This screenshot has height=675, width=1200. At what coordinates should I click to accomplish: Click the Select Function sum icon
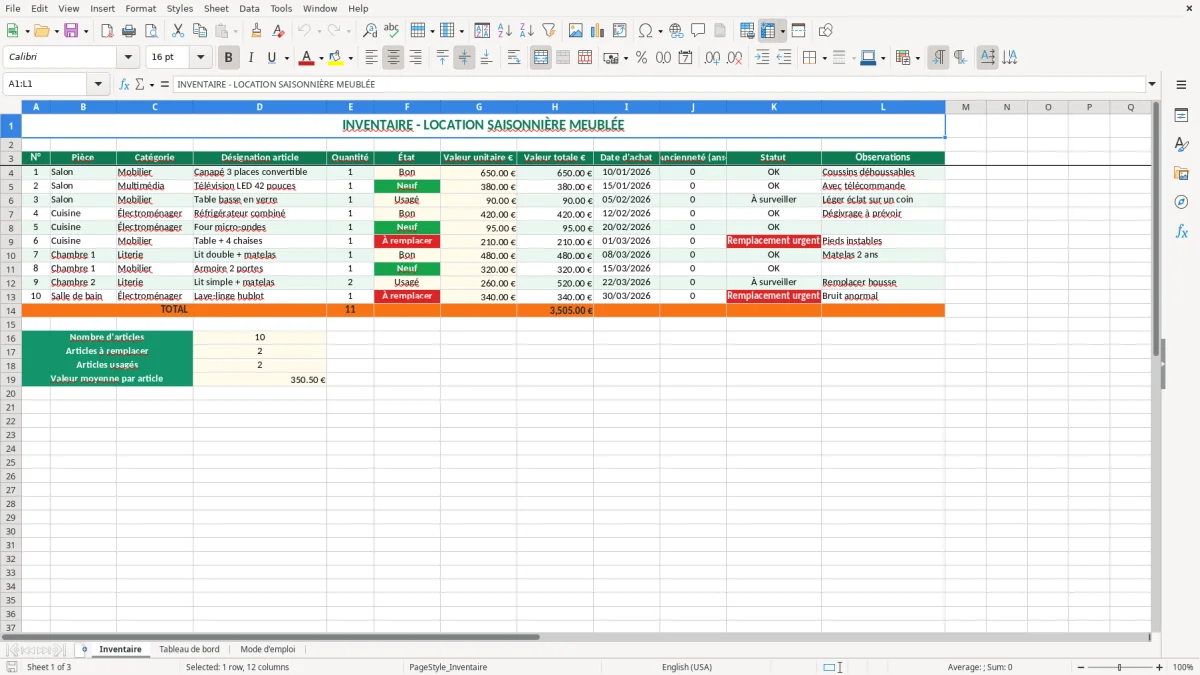pos(141,84)
